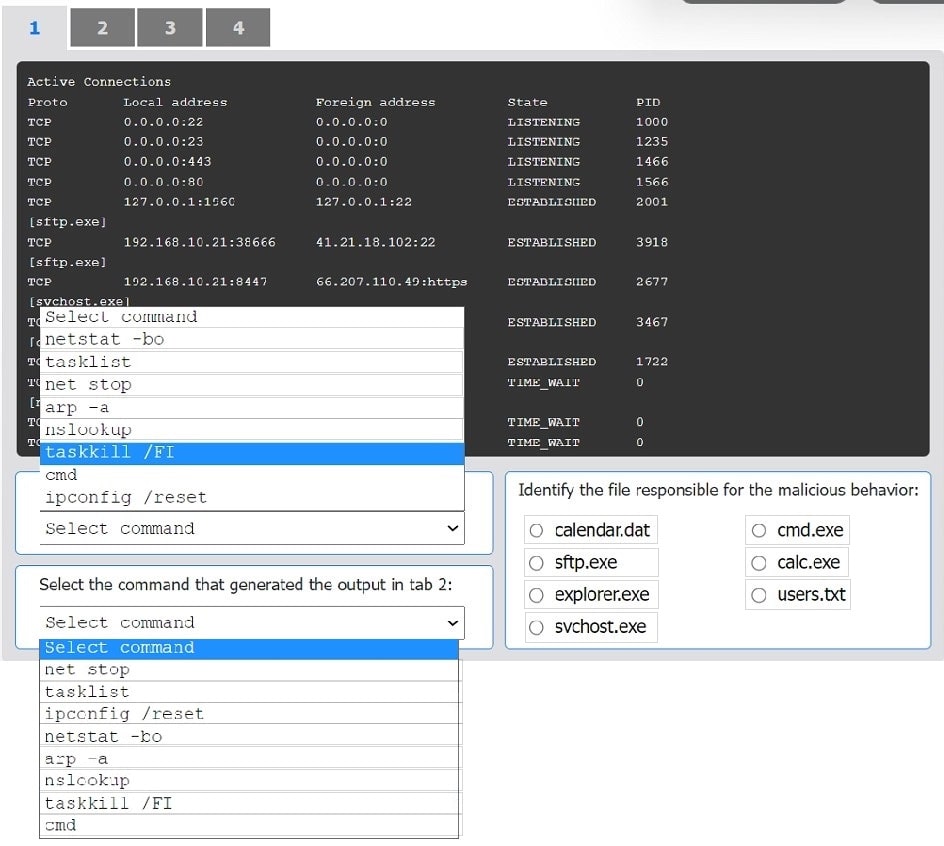Choose 'arp -a' in lower dropdown list
Viewport: 944px width, 846px height.
point(249,759)
